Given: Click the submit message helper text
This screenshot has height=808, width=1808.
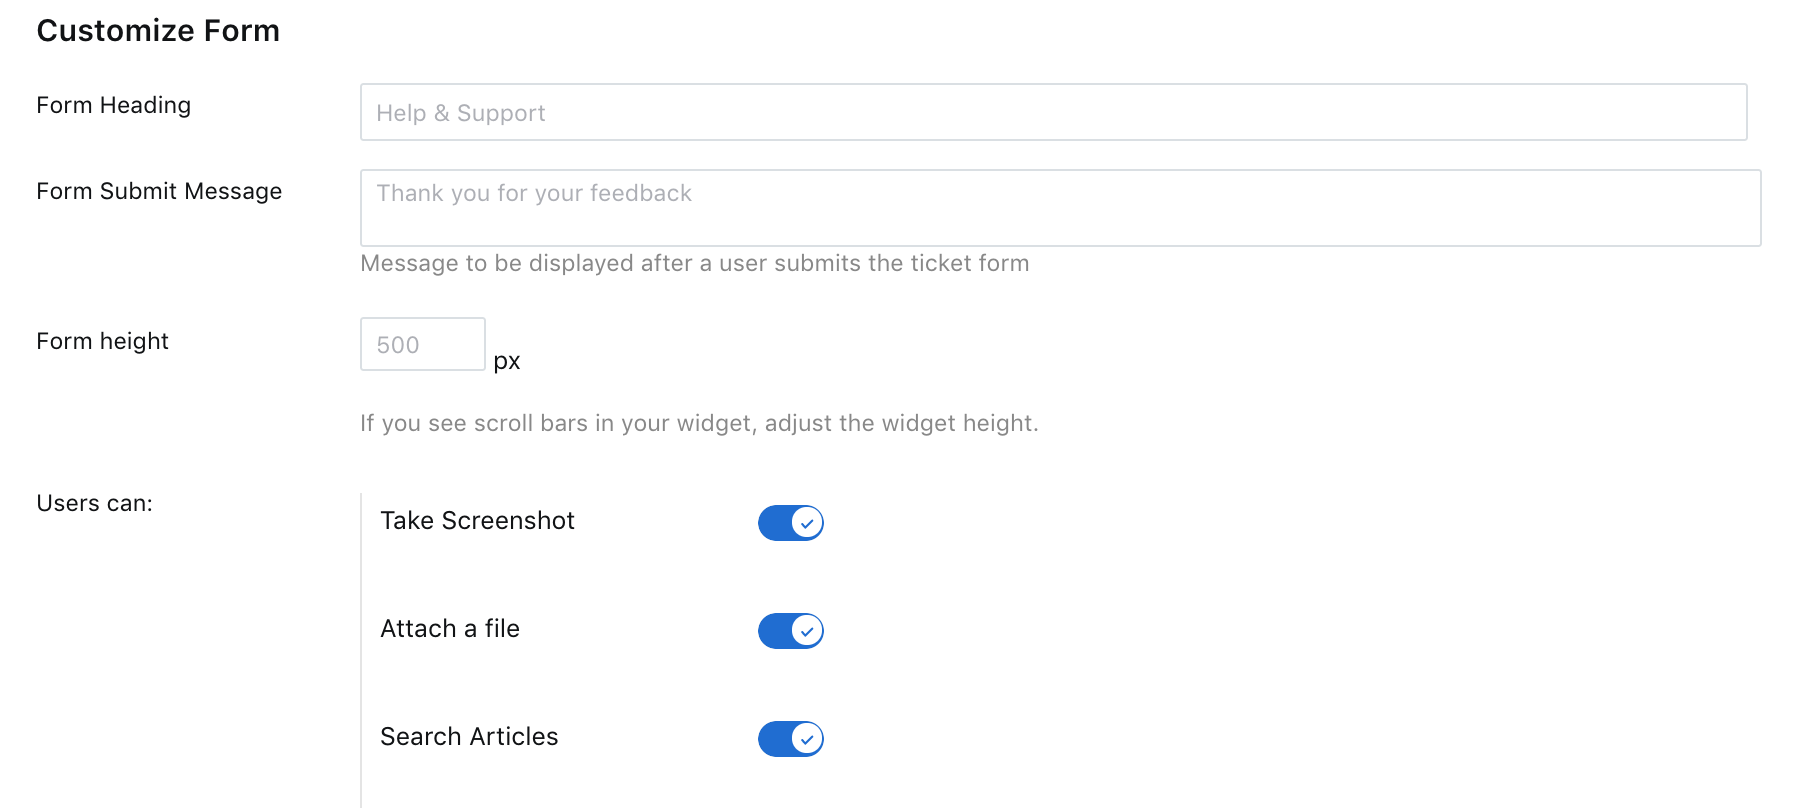Looking at the screenshot, I should pos(694,263).
